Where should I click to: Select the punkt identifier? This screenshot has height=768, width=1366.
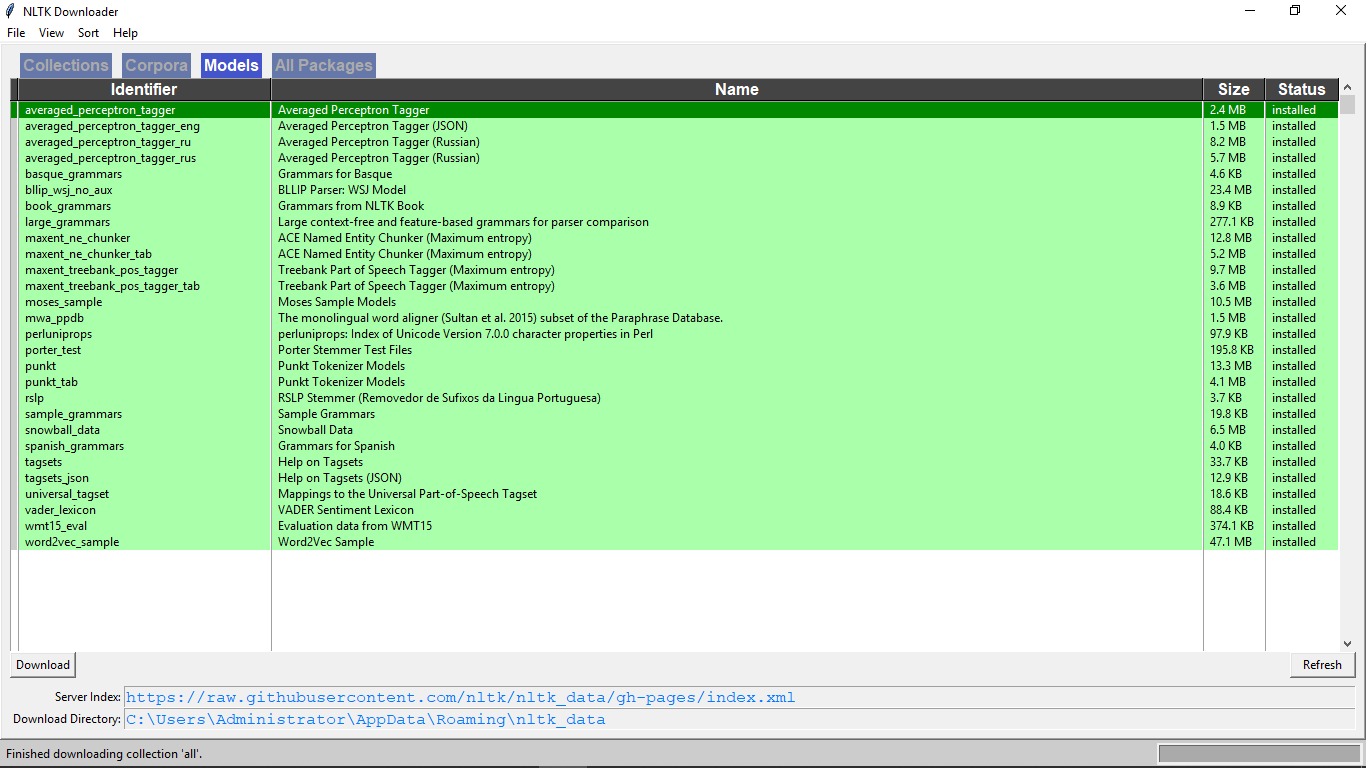pyautogui.click(x=41, y=366)
